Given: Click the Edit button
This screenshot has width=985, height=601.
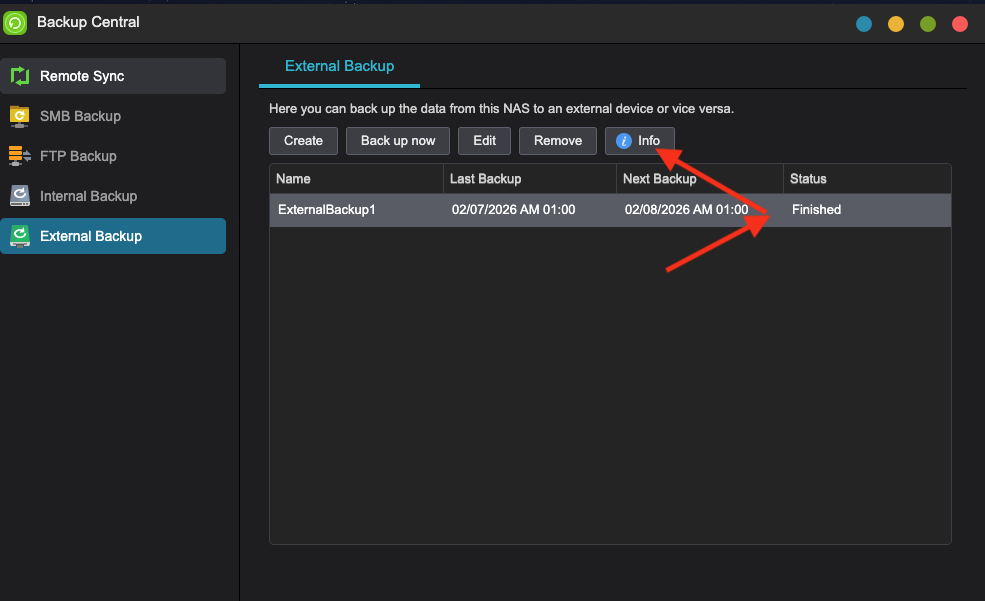Looking at the screenshot, I should point(484,140).
